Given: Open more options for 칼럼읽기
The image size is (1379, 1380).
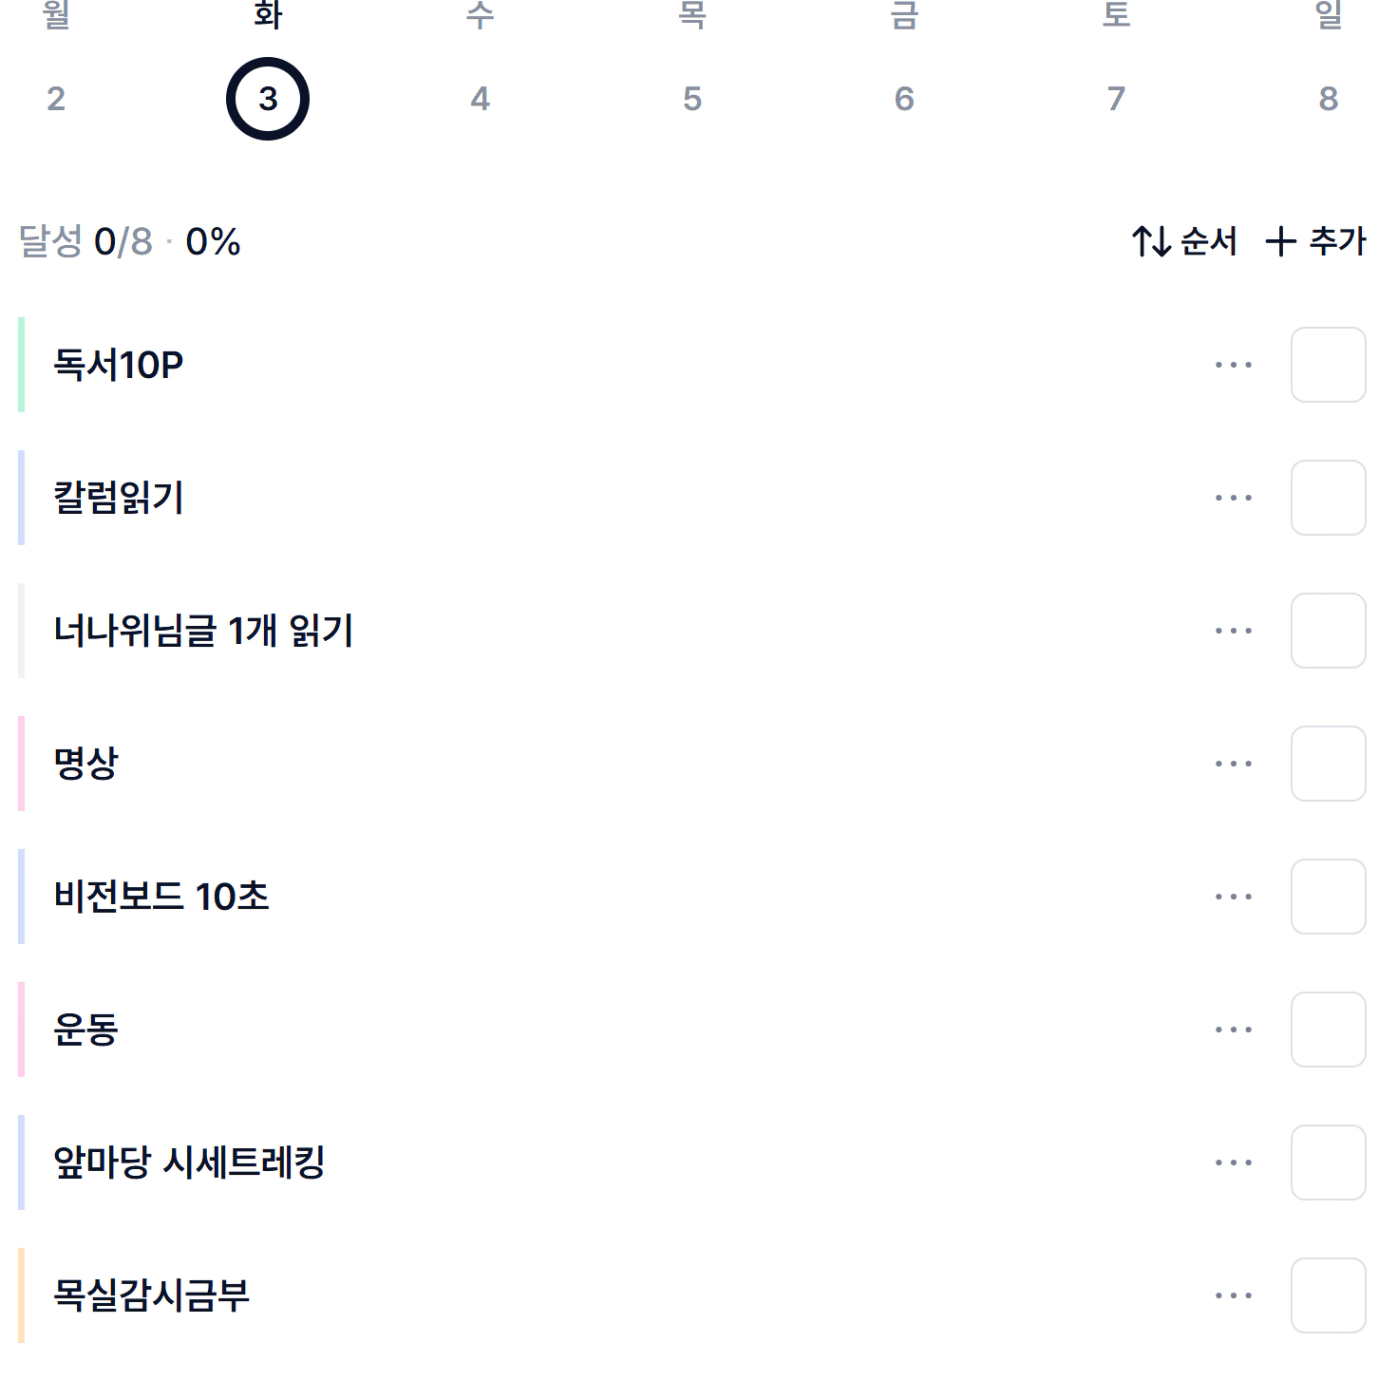Looking at the screenshot, I should coord(1233,498).
